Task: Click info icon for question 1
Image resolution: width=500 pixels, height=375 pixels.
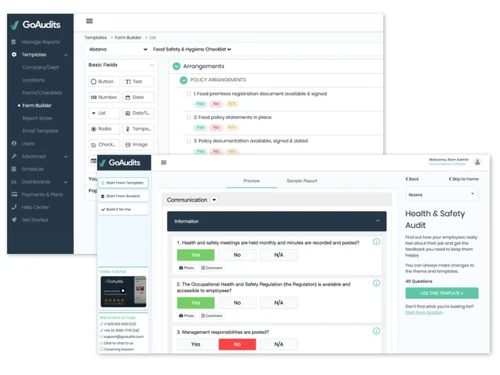Action: (x=376, y=242)
